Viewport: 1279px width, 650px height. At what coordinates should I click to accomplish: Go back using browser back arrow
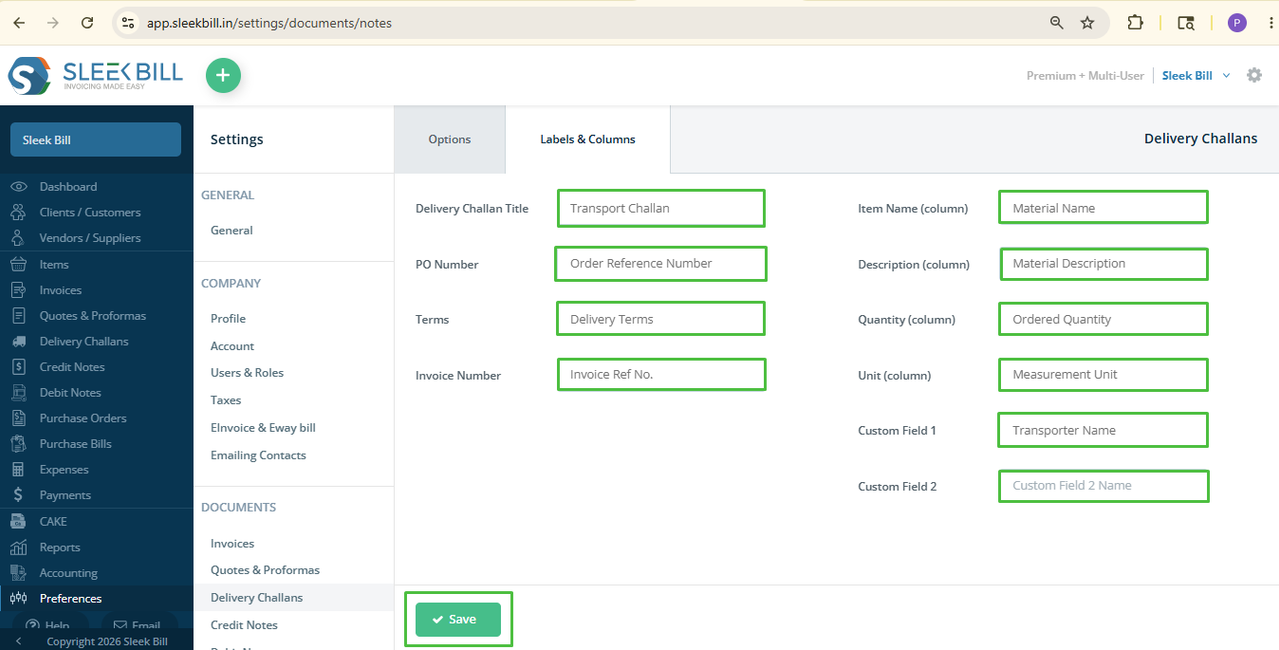point(19,22)
